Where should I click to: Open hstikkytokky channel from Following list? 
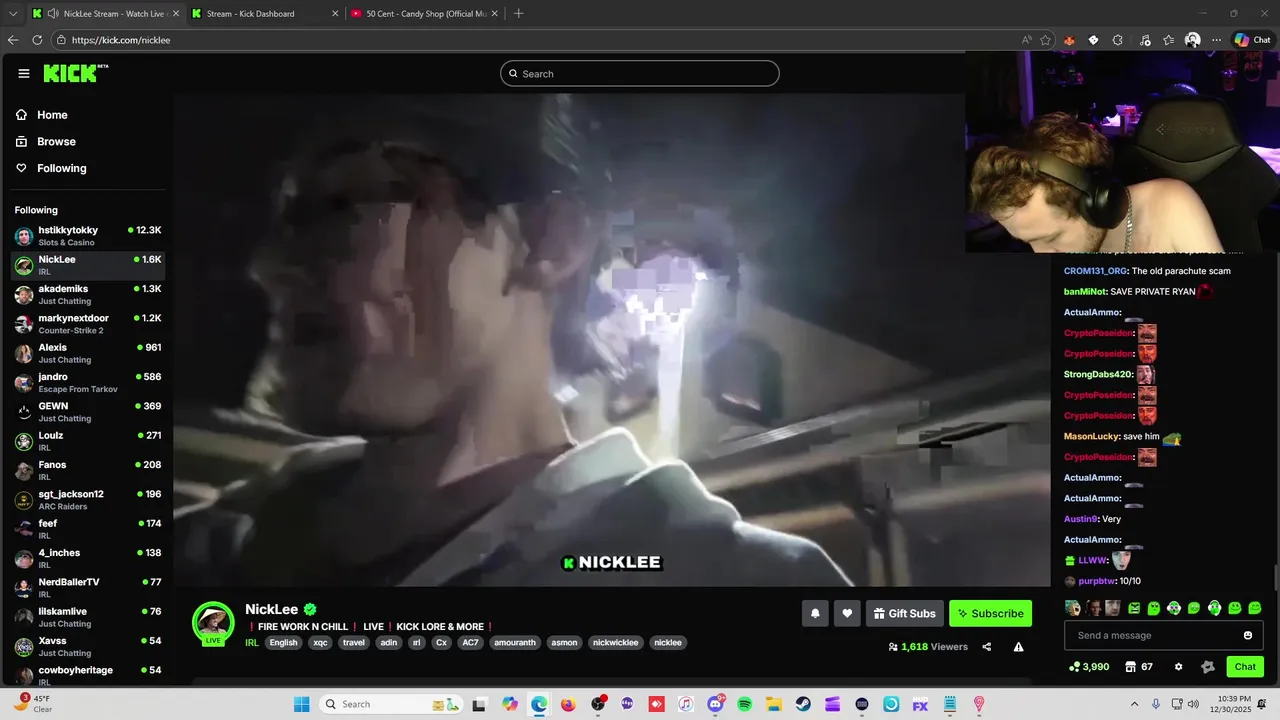click(x=88, y=236)
